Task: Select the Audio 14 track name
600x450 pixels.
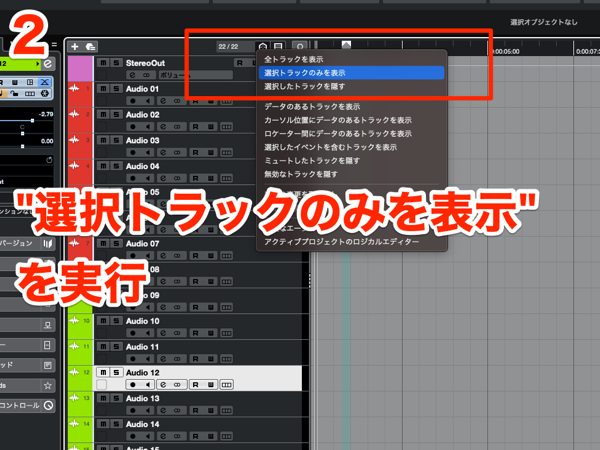Action: pos(142,424)
